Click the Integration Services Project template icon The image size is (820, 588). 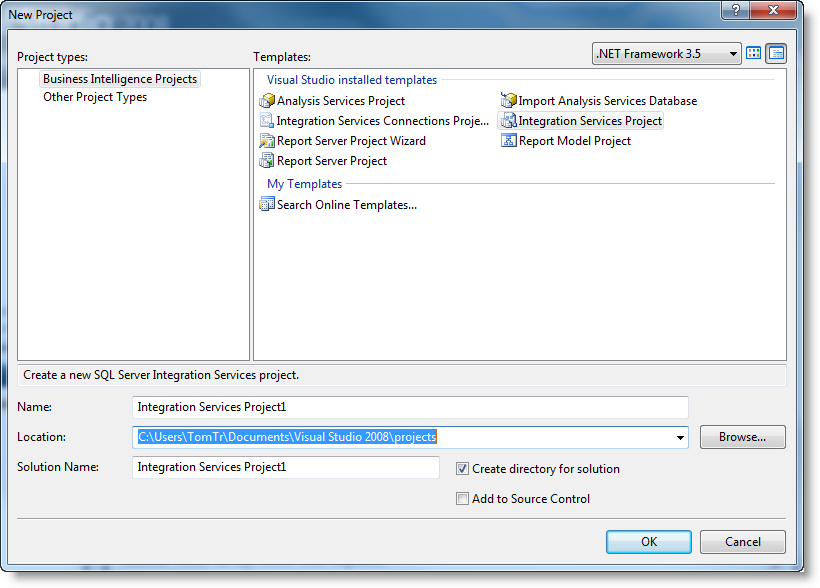pyautogui.click(x=508, y=121)
